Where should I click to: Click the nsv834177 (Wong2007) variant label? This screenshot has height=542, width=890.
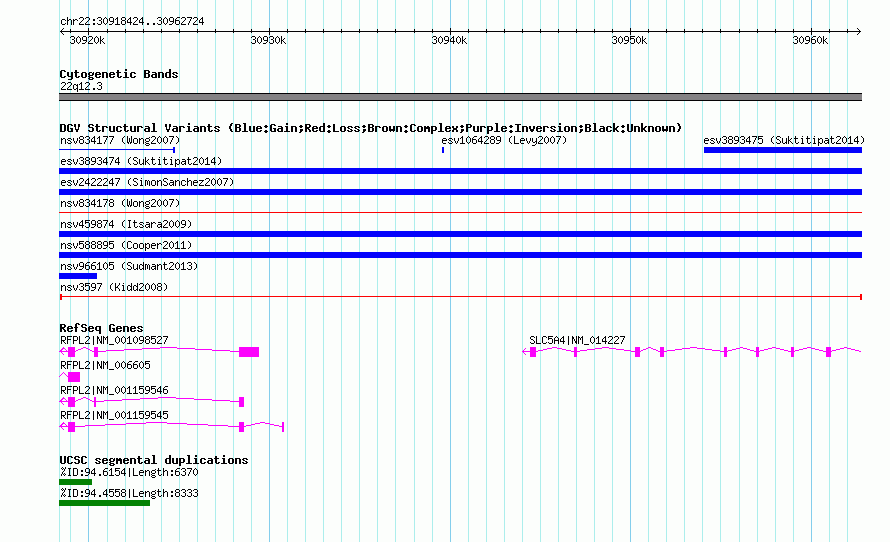pyautogui.click(x=120, y=140)
